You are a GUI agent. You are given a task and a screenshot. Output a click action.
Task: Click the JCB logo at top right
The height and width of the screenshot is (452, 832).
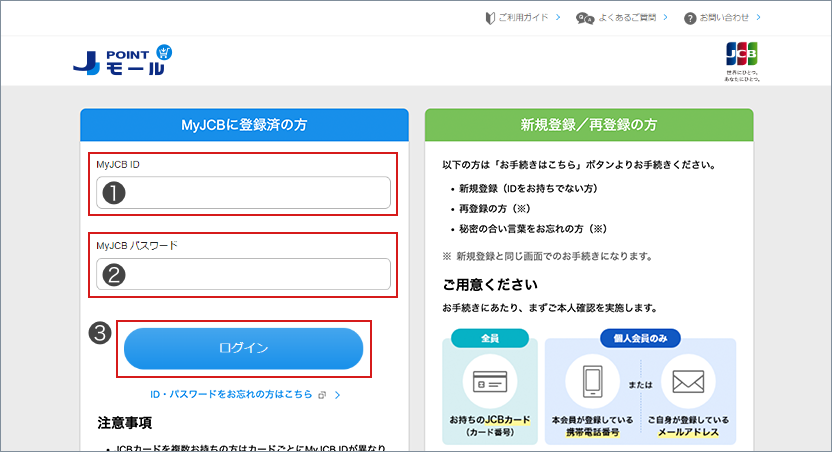[x=741, y=54]
